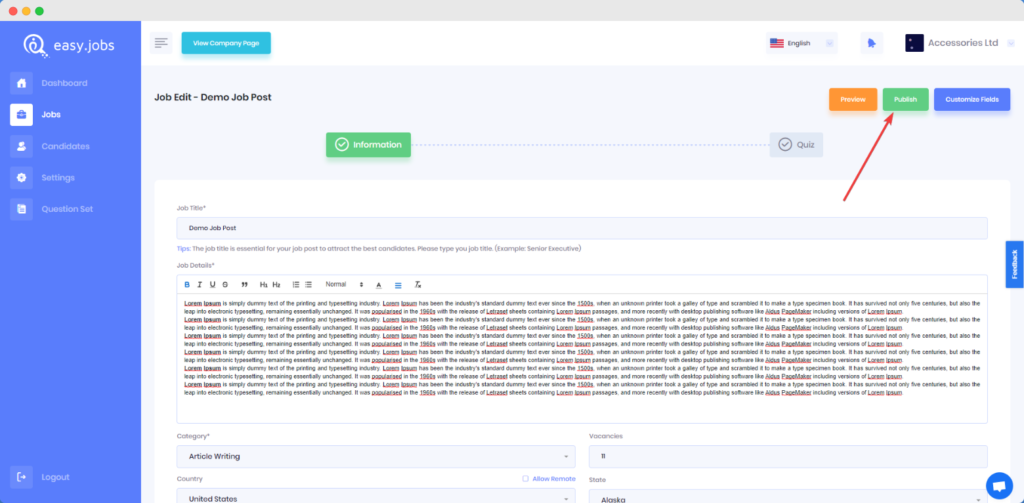1024x503 pixels.
Task: Click the green Publish button
Action: [905, 100]
